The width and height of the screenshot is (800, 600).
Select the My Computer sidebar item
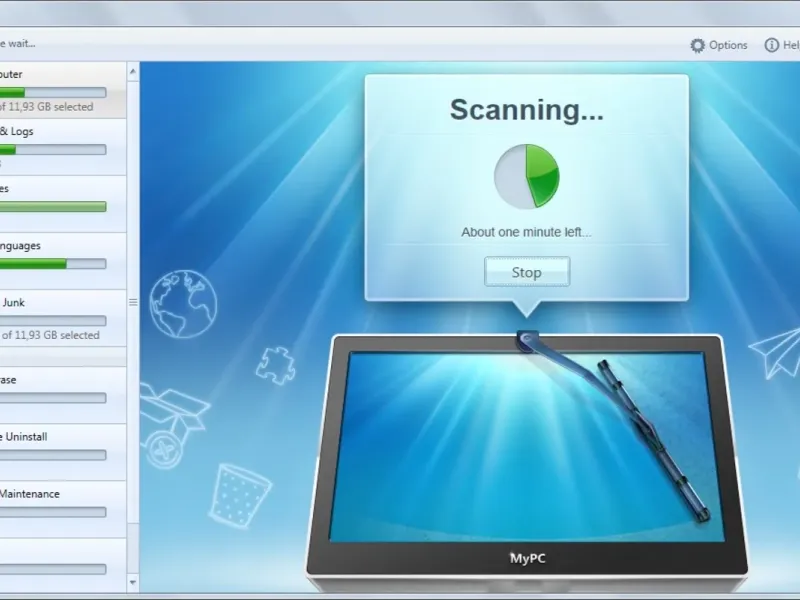click(63, 90)
